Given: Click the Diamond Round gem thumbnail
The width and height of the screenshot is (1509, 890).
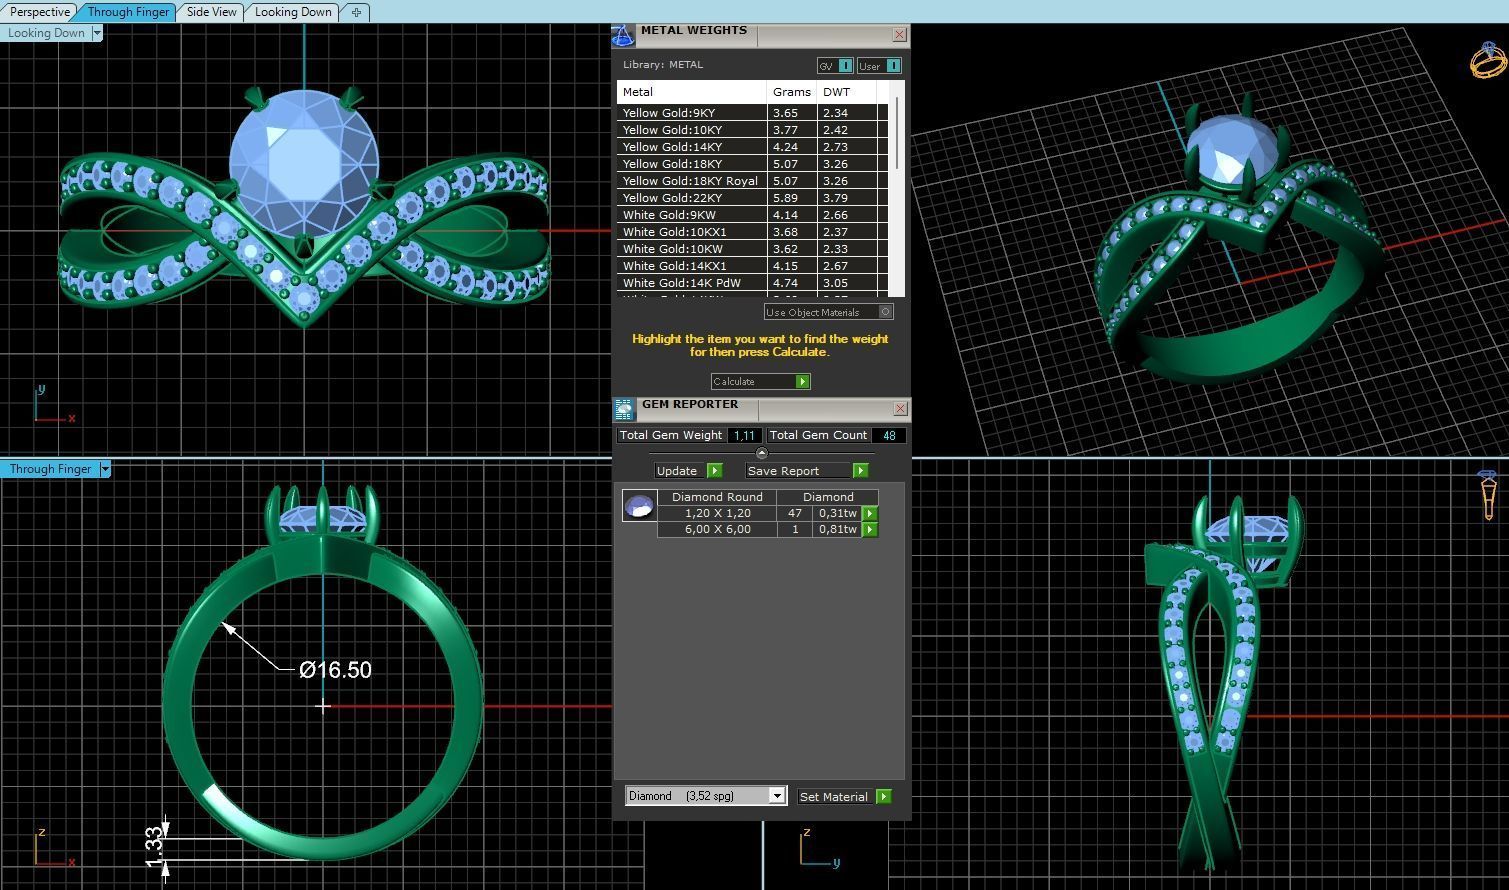Looking at the screenshot, I should pos(639,506).
